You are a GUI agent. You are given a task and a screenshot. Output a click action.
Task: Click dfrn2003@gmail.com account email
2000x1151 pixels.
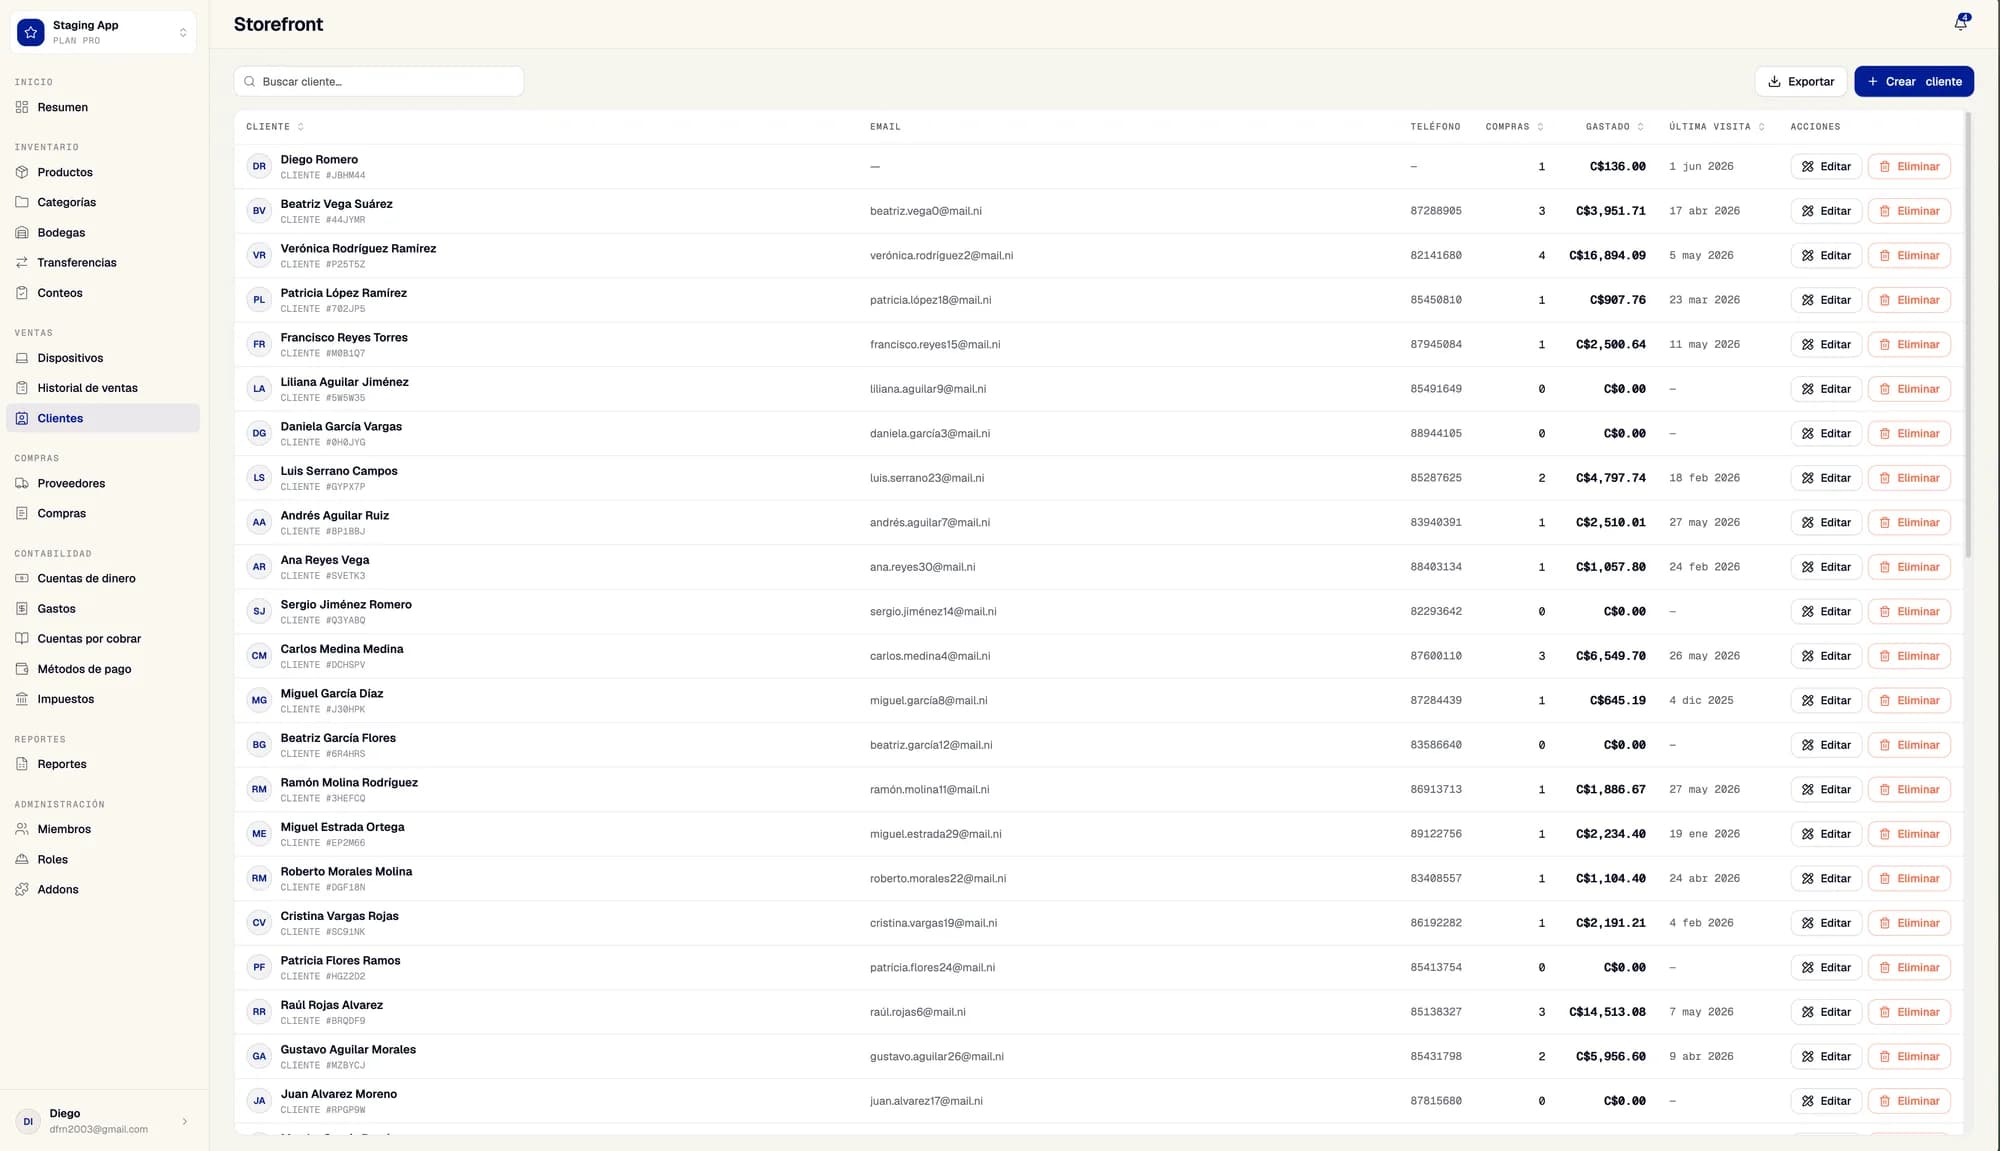[99, 1129]
